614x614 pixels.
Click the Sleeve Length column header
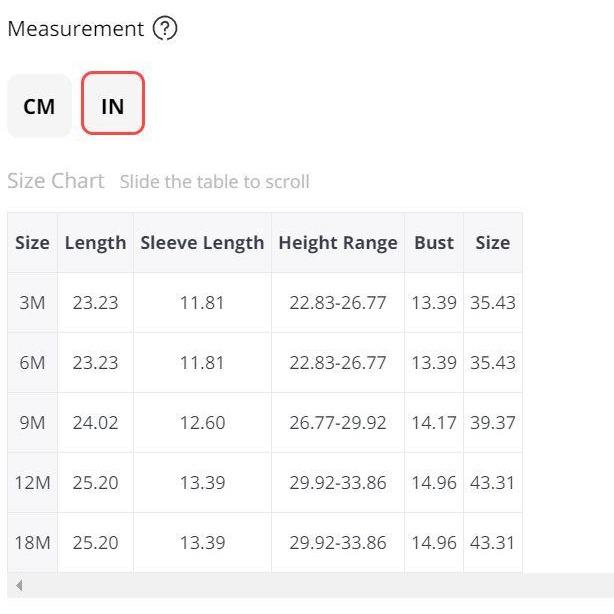(x=202, y=243)
